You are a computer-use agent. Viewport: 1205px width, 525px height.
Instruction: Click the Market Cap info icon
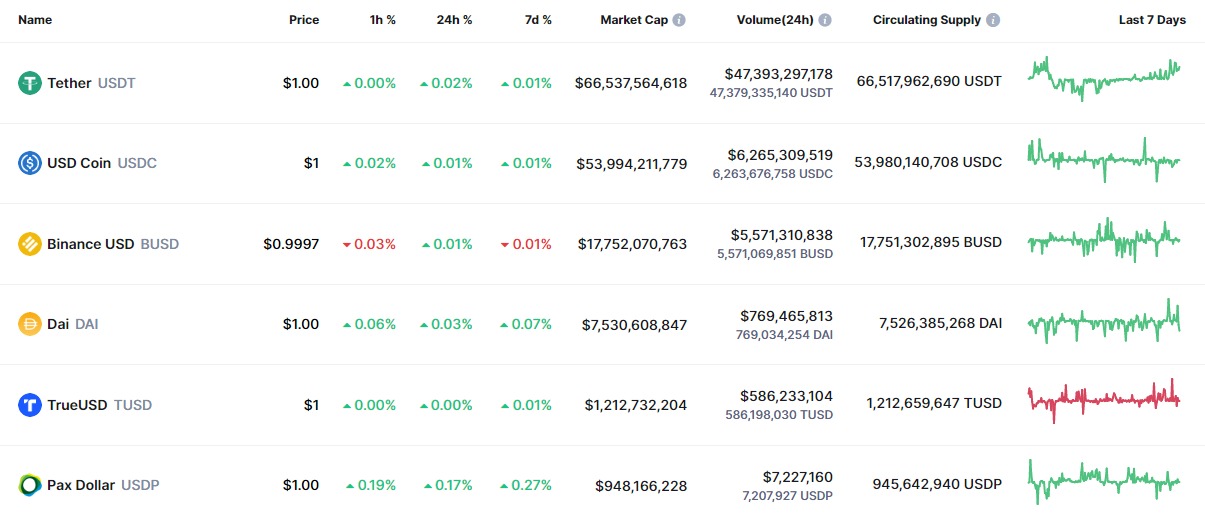pos(680,20)
